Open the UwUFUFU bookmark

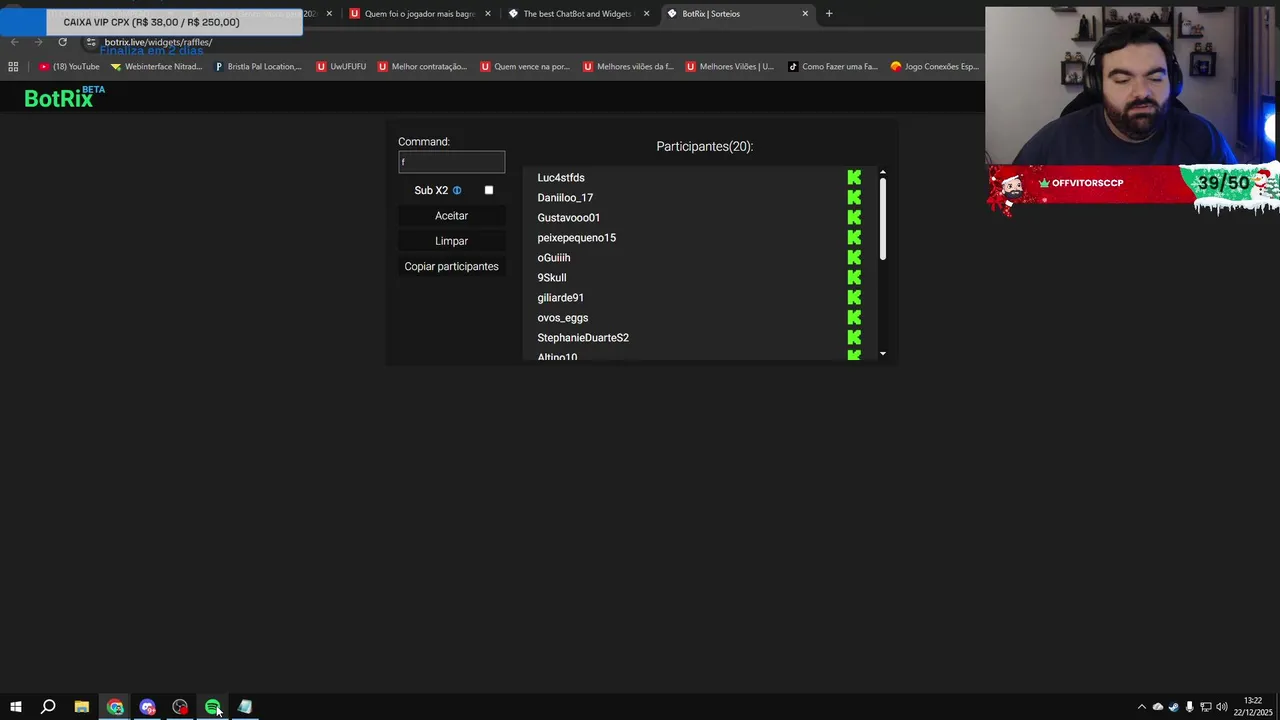(341, 67)
